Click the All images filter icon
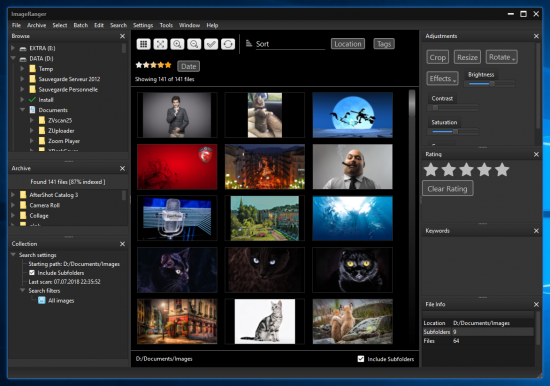The width and height of the screenshot is (550, 386). tap(41, 300)
